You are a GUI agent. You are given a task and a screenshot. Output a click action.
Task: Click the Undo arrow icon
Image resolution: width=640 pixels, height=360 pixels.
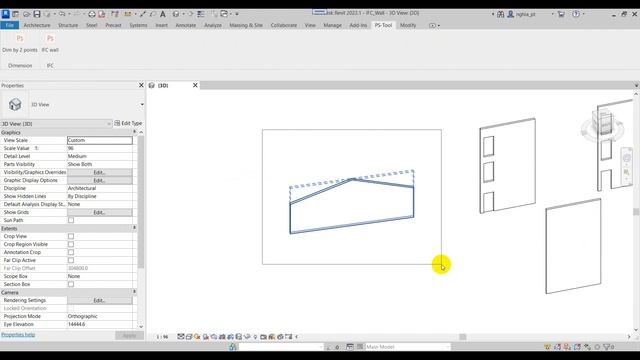coord(61,14)
